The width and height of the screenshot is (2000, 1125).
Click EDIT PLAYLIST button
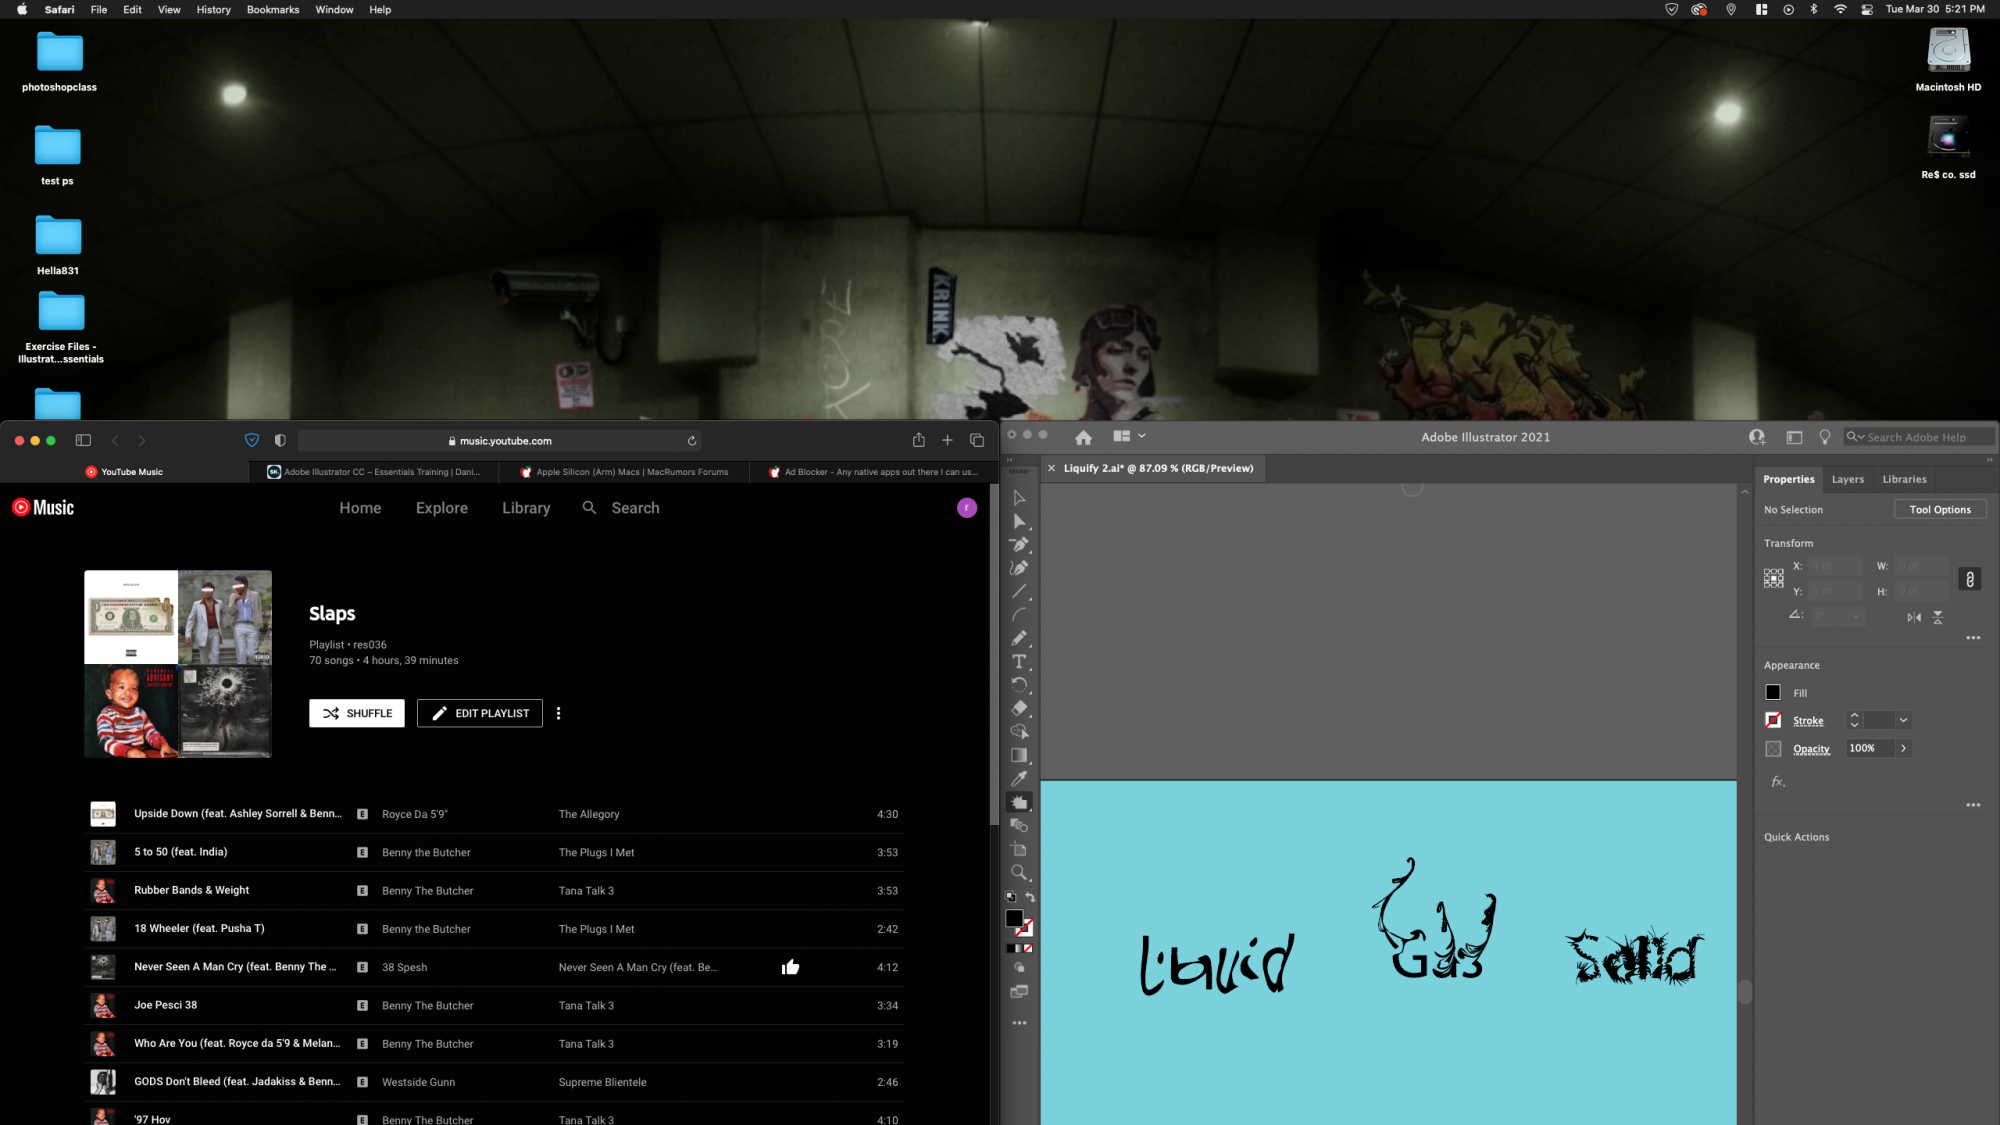click(480, 713)
